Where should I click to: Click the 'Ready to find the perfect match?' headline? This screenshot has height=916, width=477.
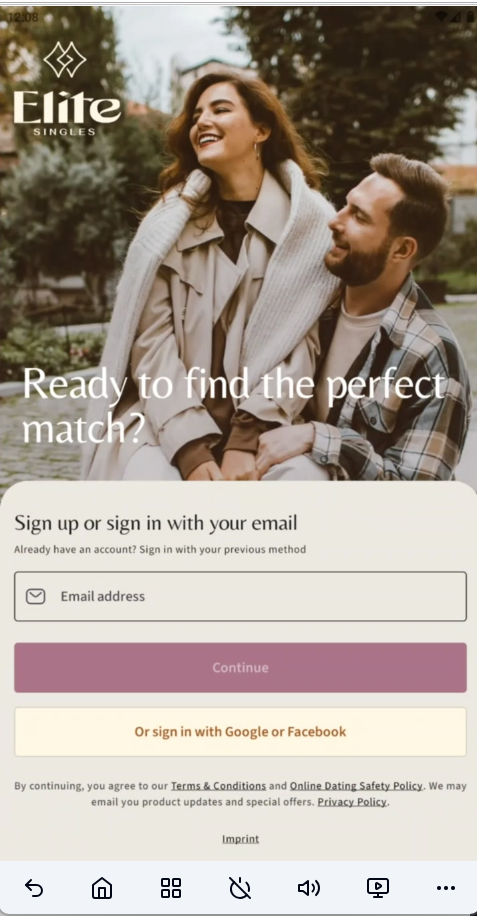[234, 407]
